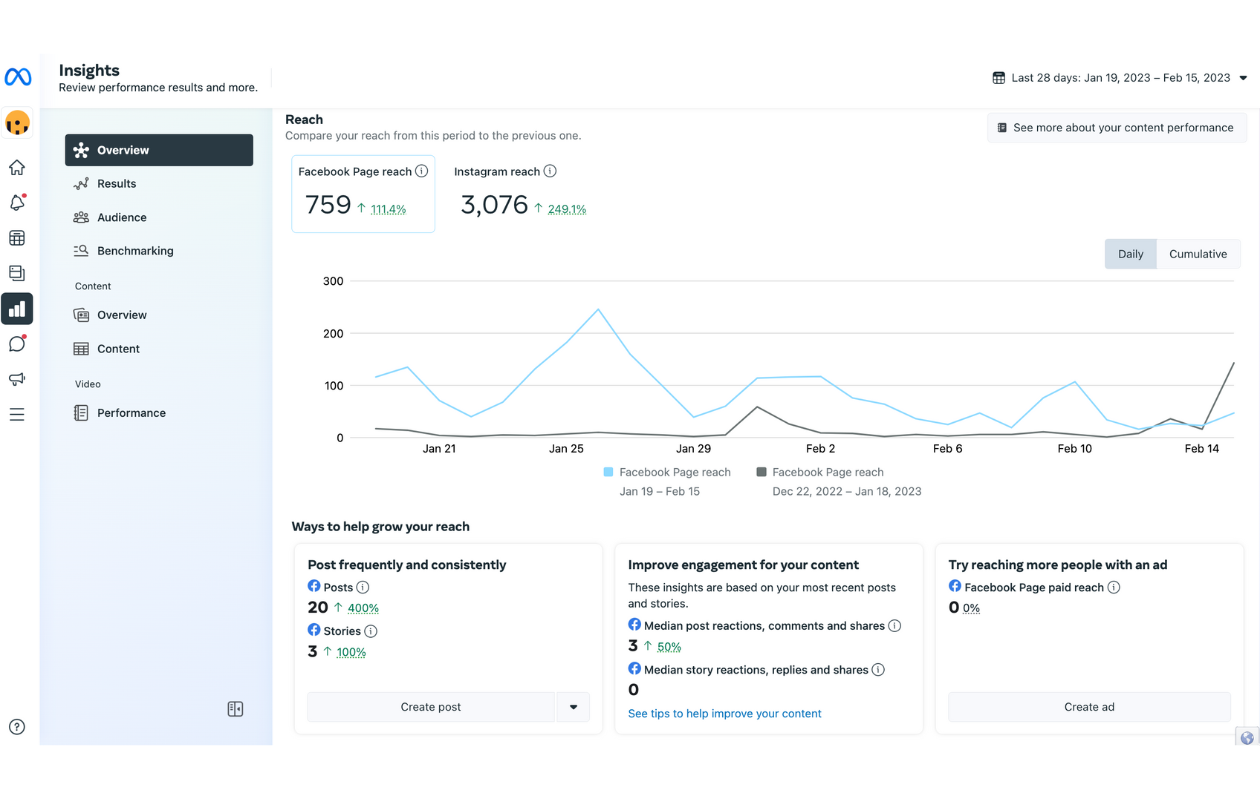Click the 100% stories change link
1260x800 pixels.
coord(351,652)
